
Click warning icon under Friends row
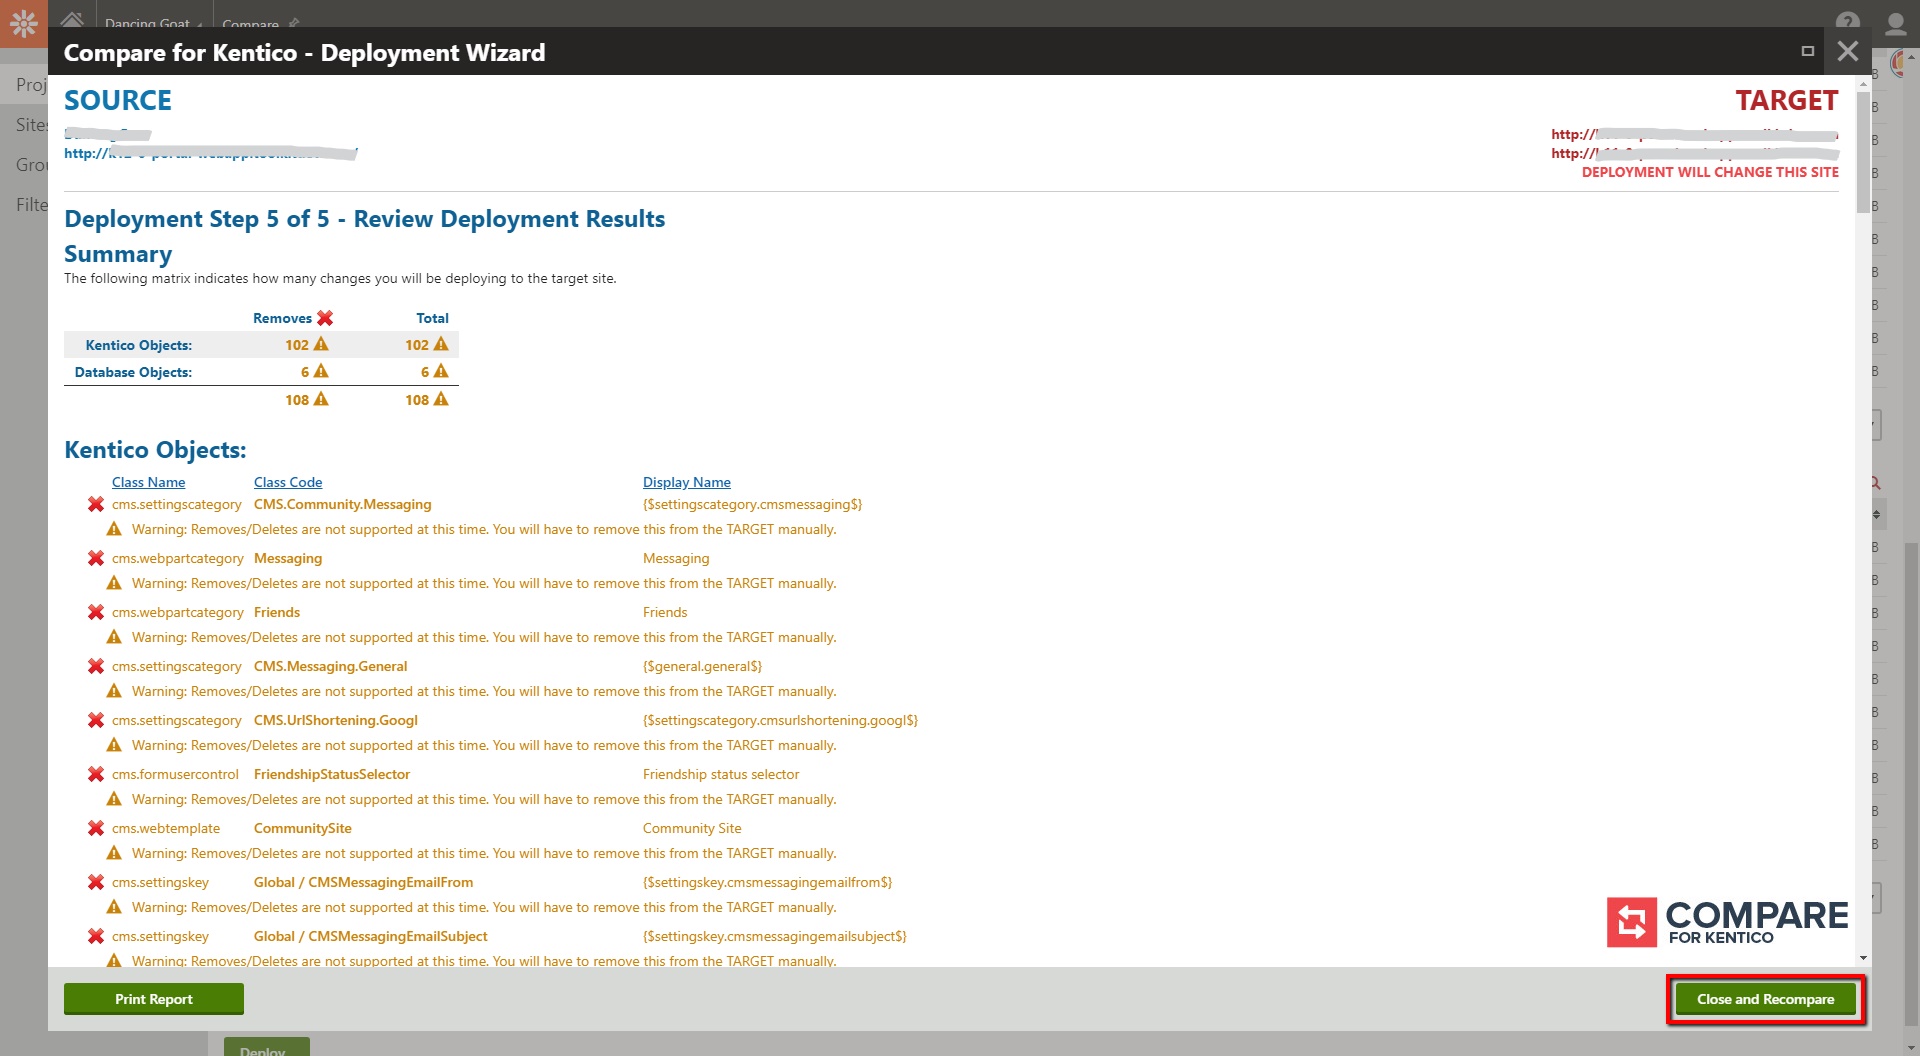[114, 637]
